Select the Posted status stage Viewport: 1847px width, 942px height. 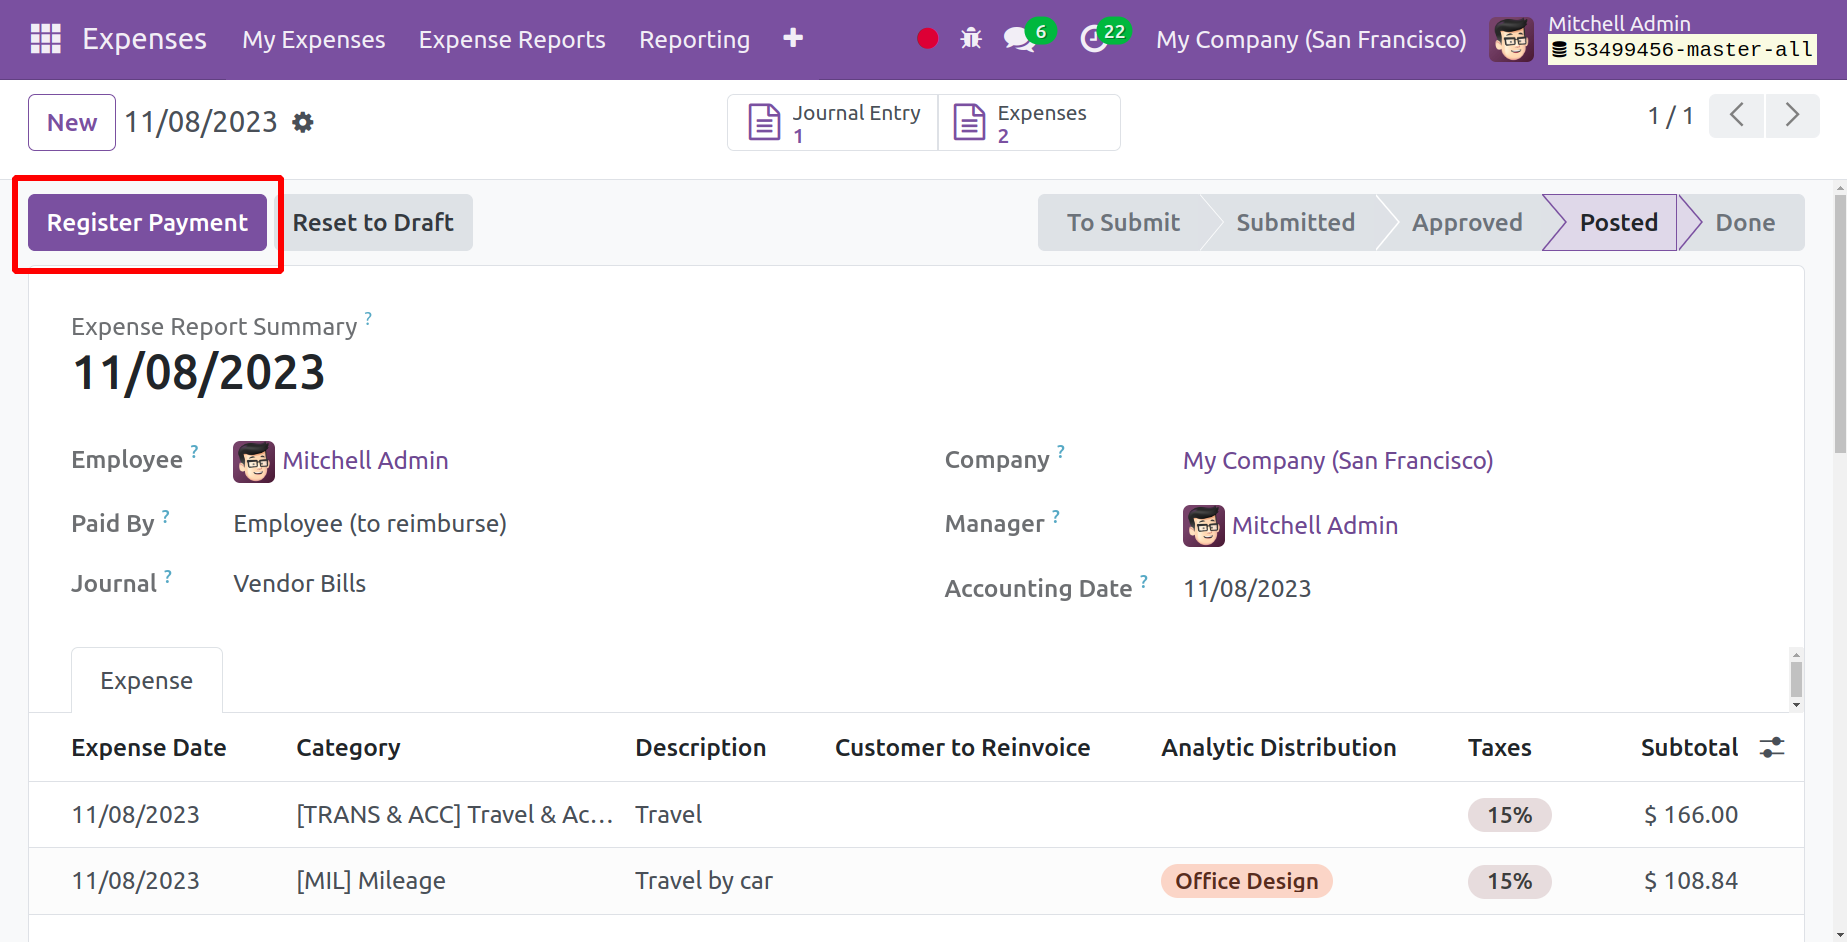point(1618,222)
